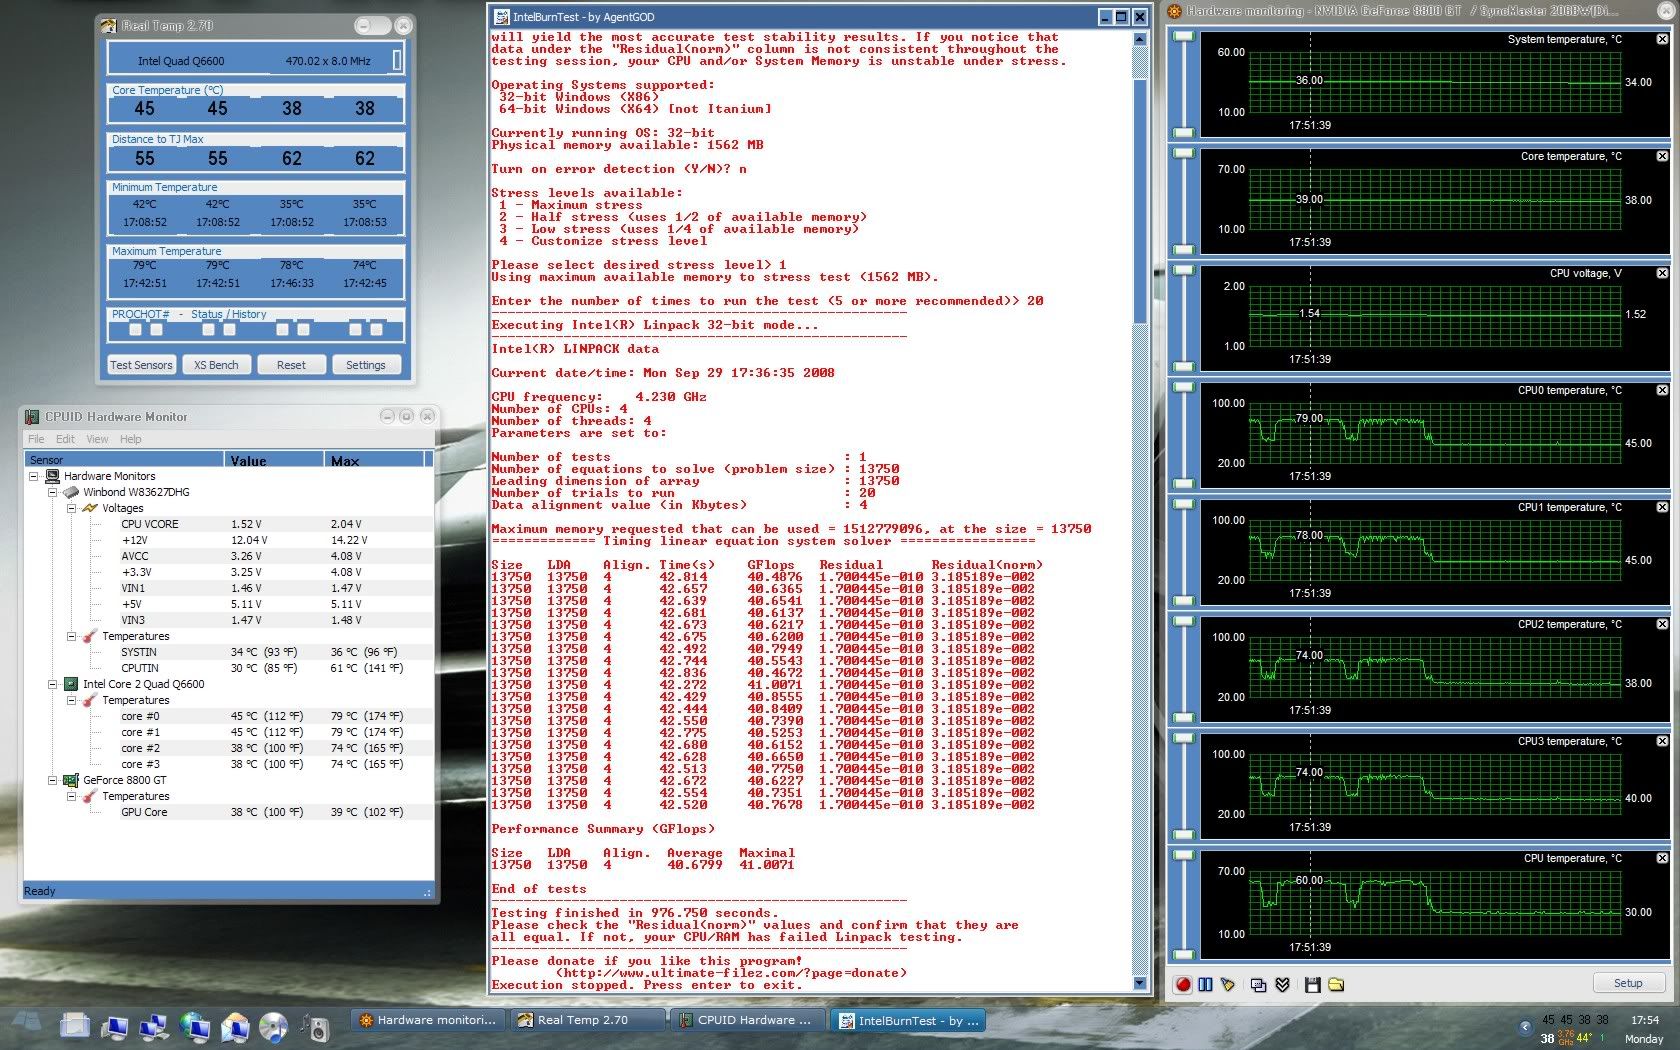The image size is (1680, 1050).
Task: Click the windows/screenshot icon in hardware monitoring toolbar
Action: click(x=1259, y=985)
